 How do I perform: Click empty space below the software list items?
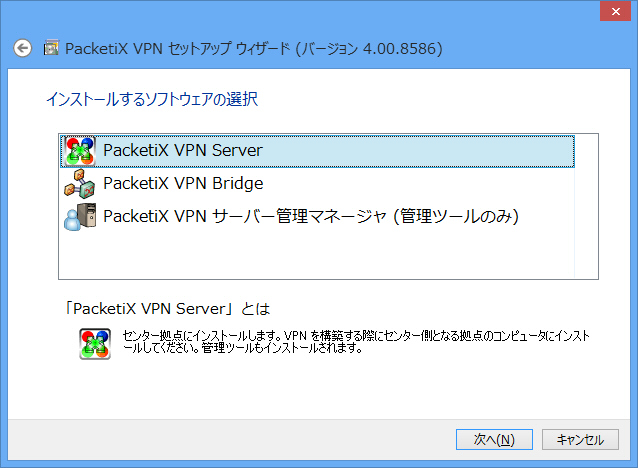[317, 254]
